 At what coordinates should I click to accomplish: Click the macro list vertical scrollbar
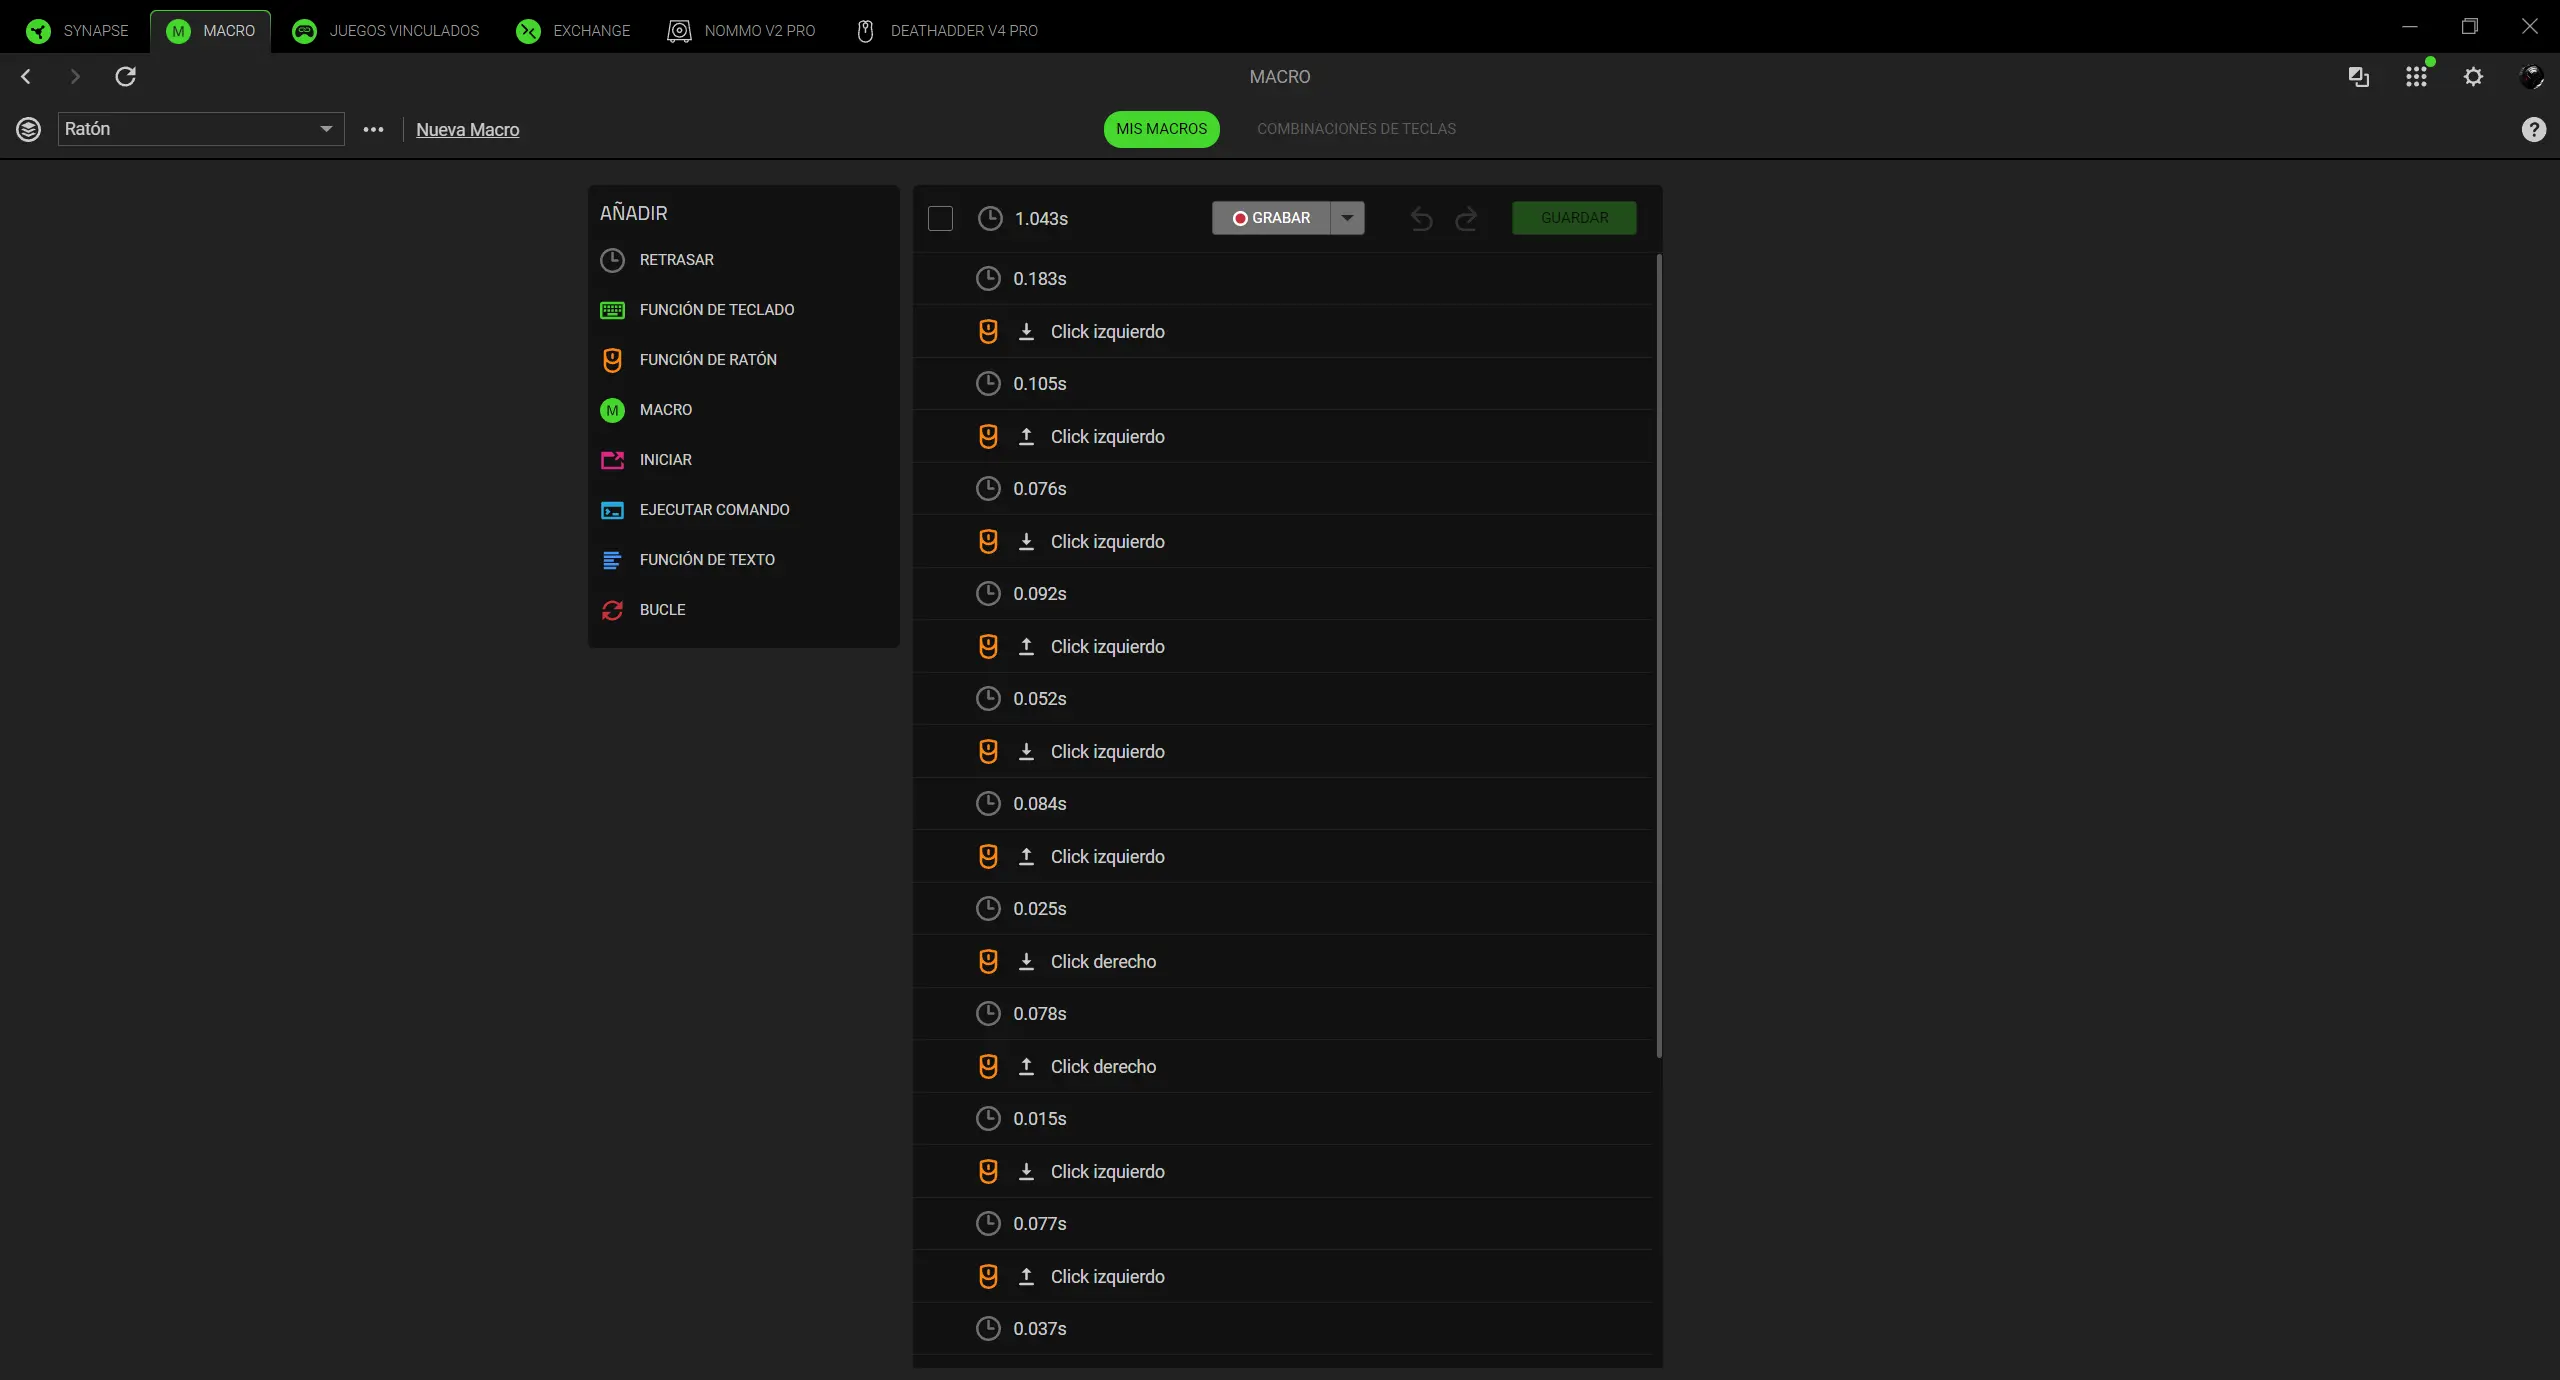(x=1658, y=656)
